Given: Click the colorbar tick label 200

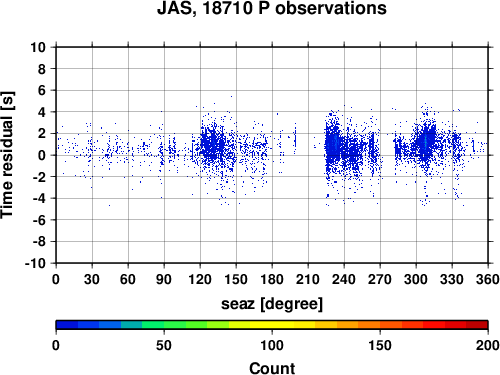Looking at the screenshot, I should [x=488, y=345].
